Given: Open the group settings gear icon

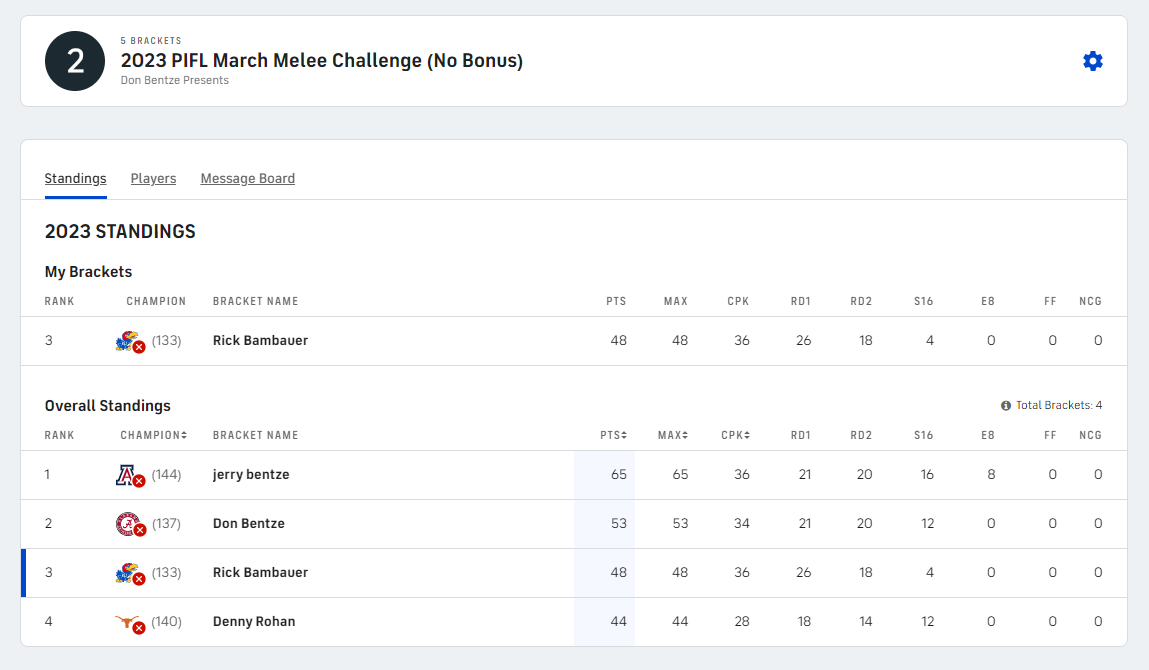Looking at the screenshot, I should coord(1093,61).
